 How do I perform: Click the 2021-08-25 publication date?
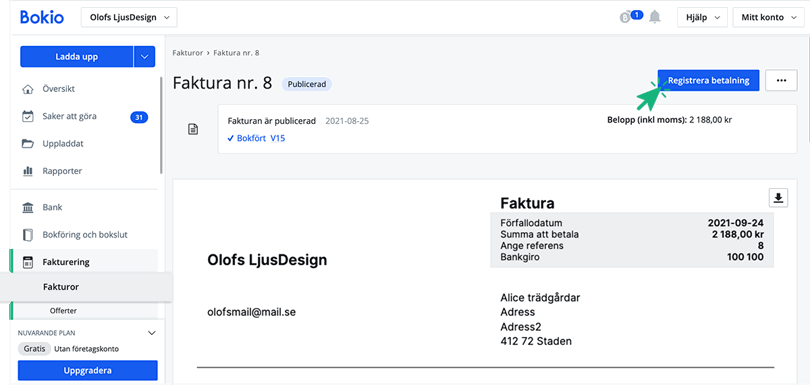(x=347, y=121)
